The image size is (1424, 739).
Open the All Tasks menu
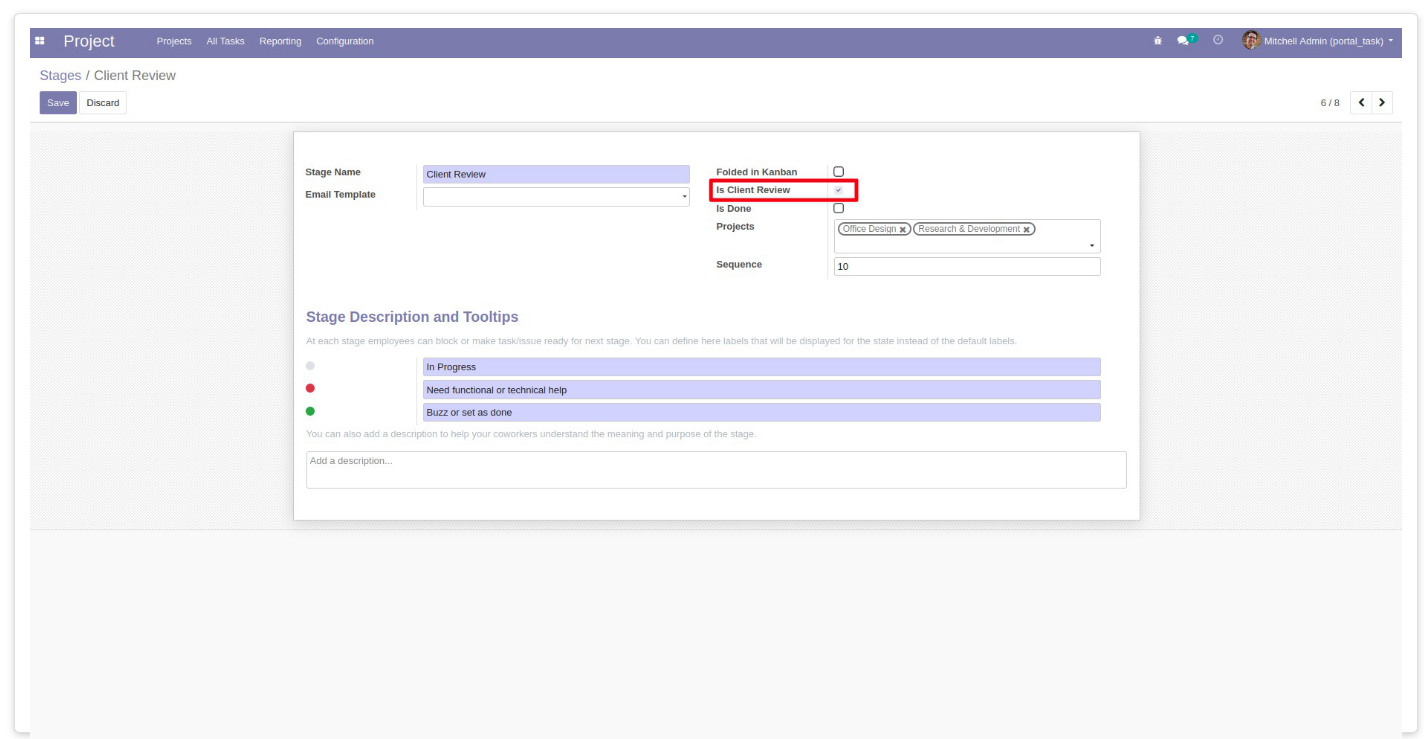coord(225,41)
